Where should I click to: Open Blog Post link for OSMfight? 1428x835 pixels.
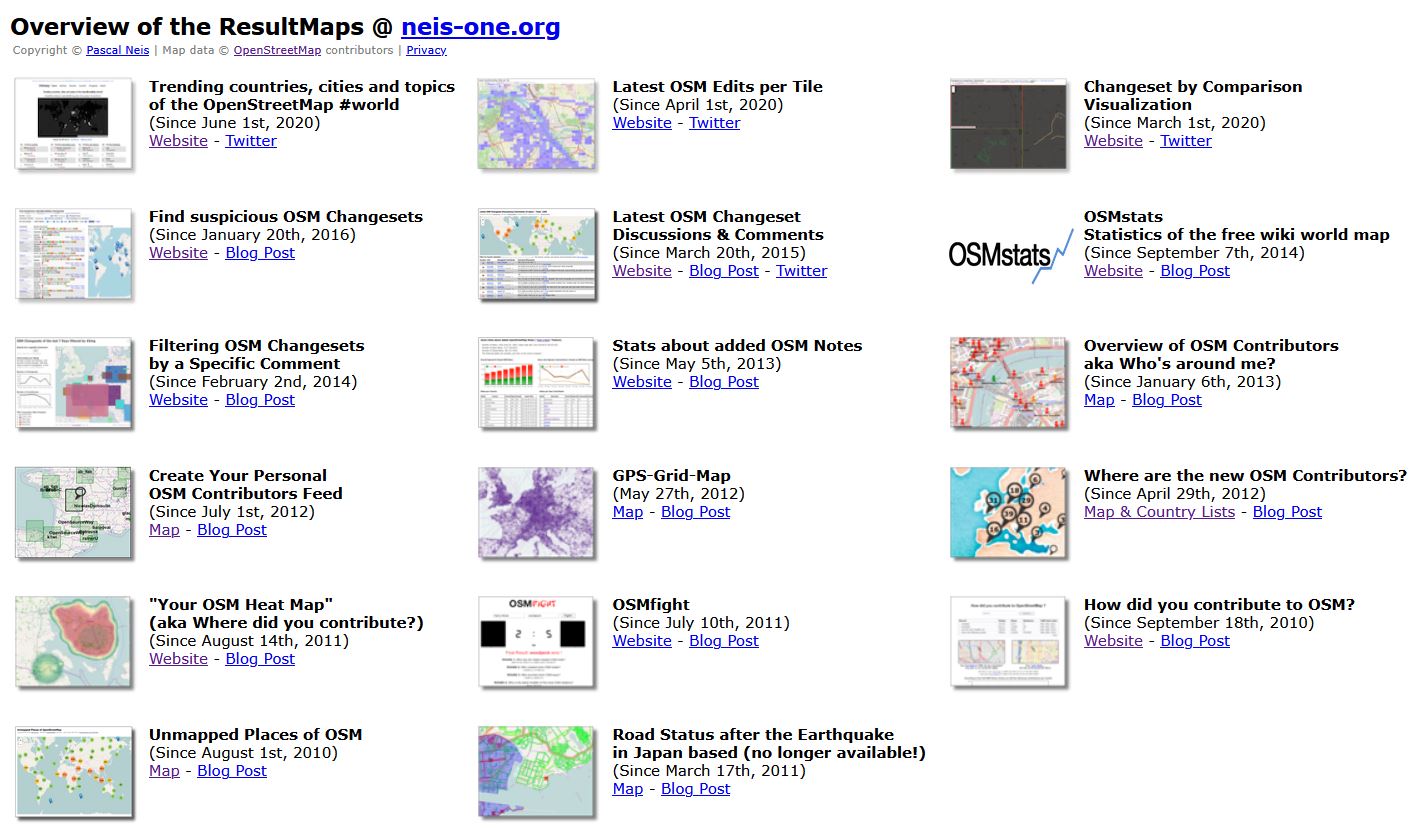724,641
